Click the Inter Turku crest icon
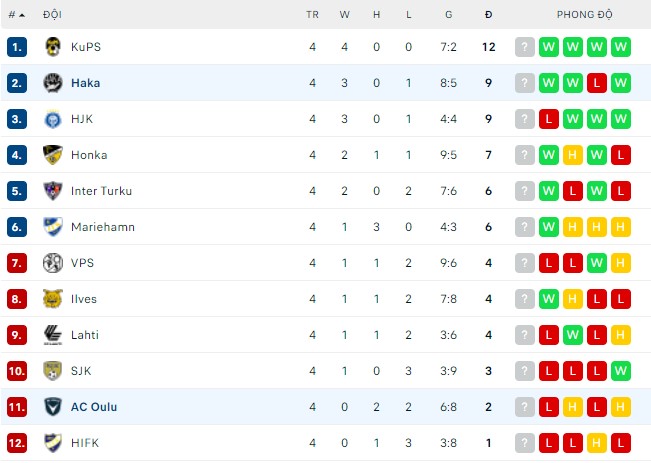Viewport: 651px width, 463px height. coord(53,191)
